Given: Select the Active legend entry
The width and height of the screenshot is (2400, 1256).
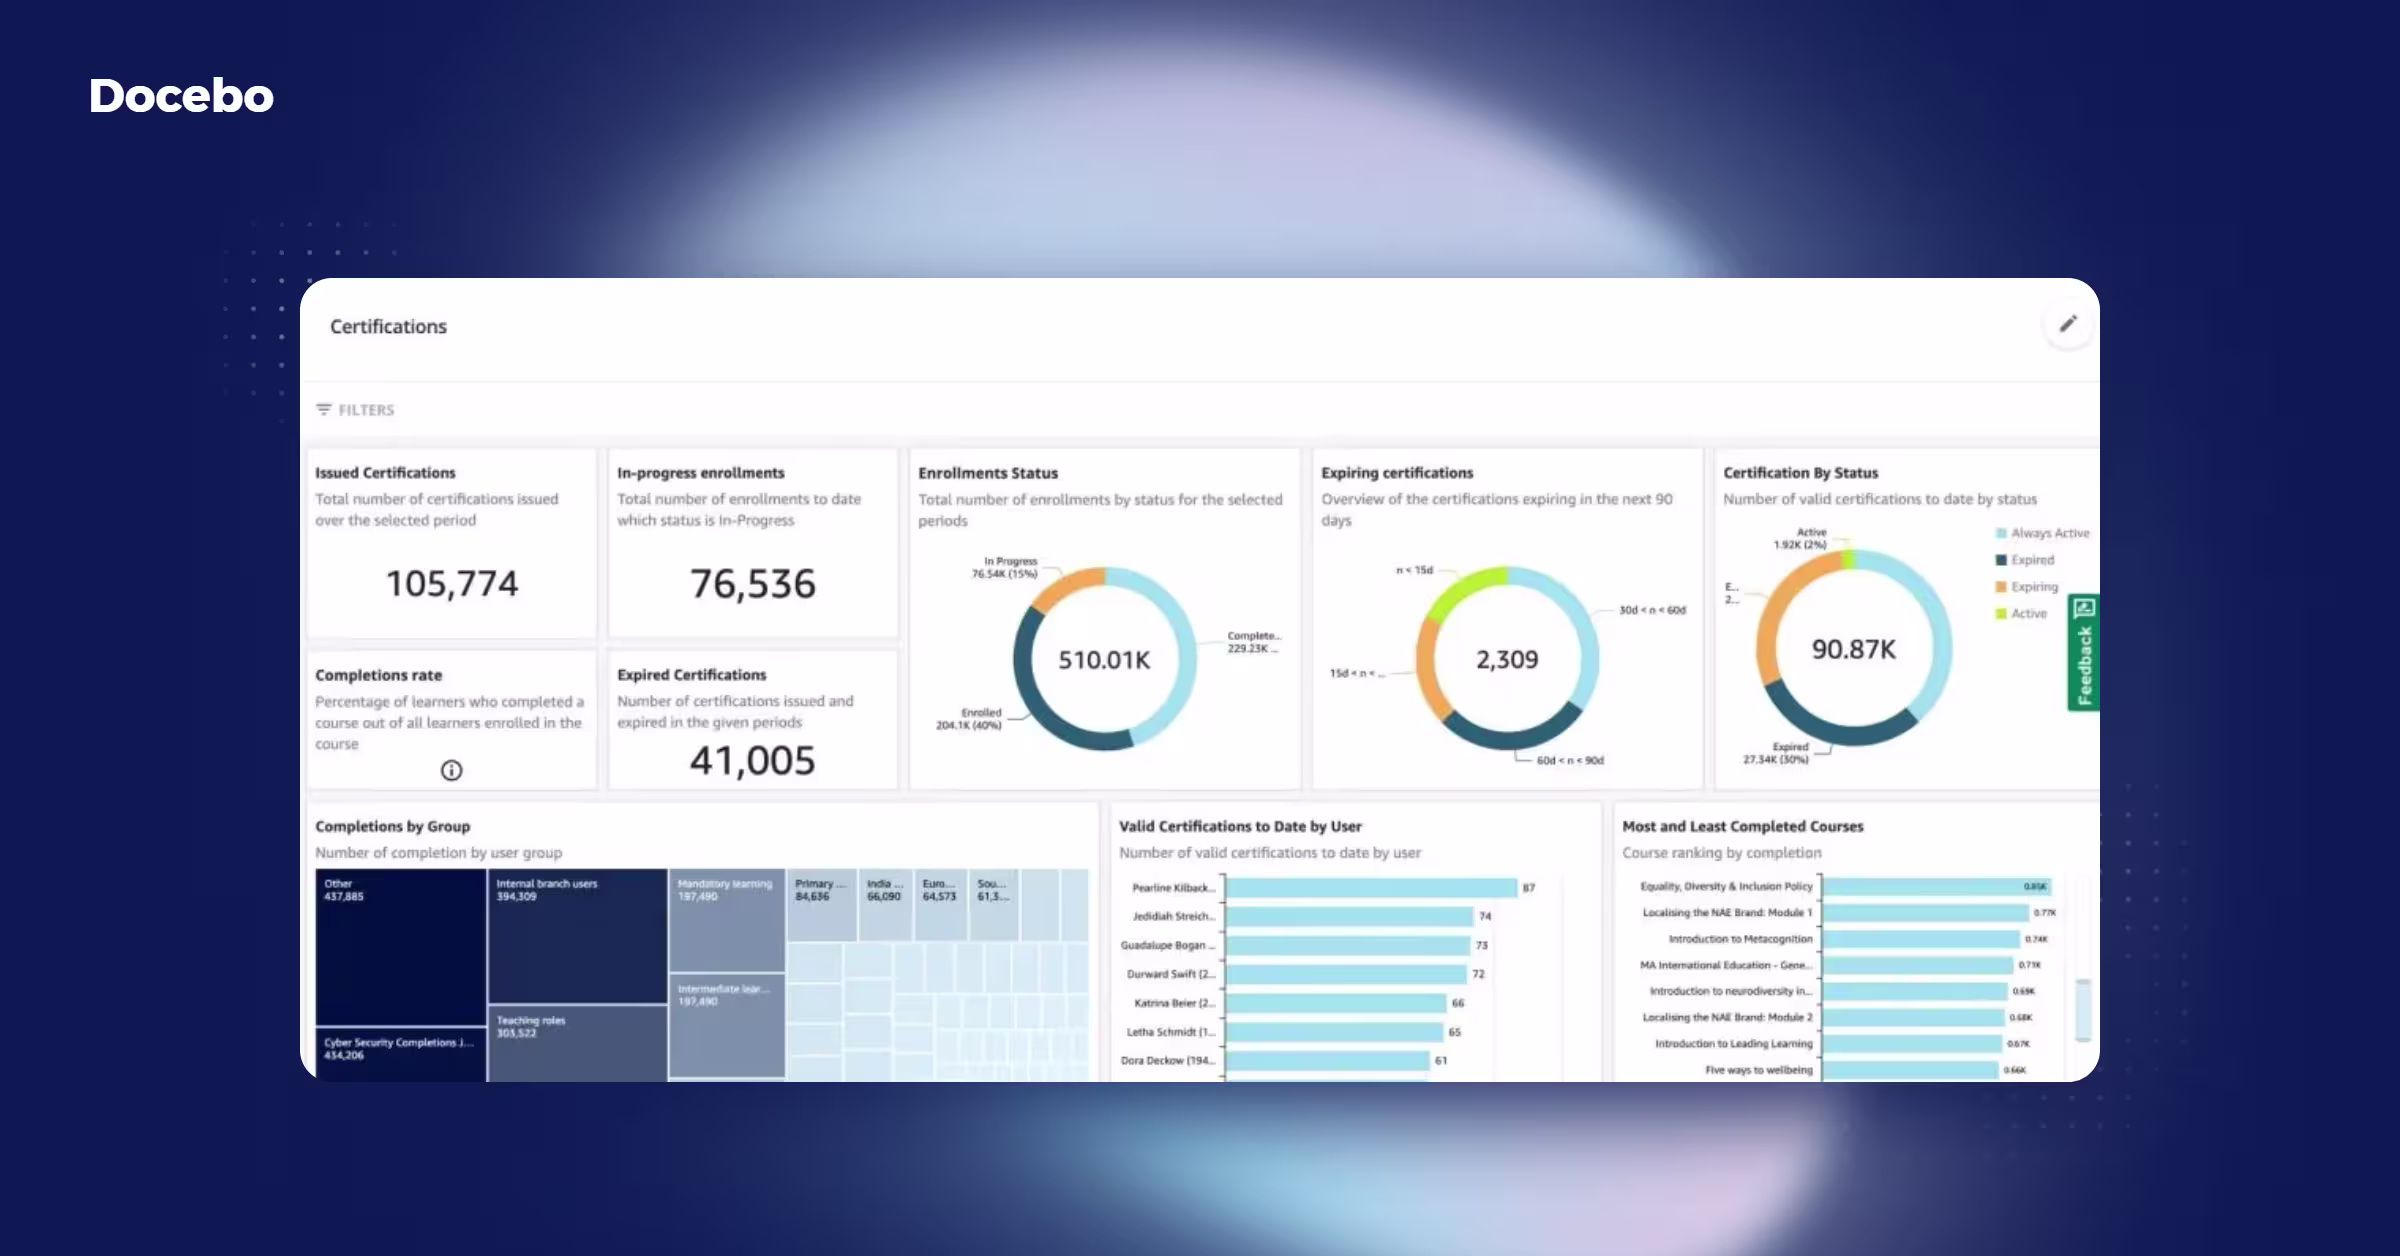Looking at the screenshot, I should point(2022,613).
